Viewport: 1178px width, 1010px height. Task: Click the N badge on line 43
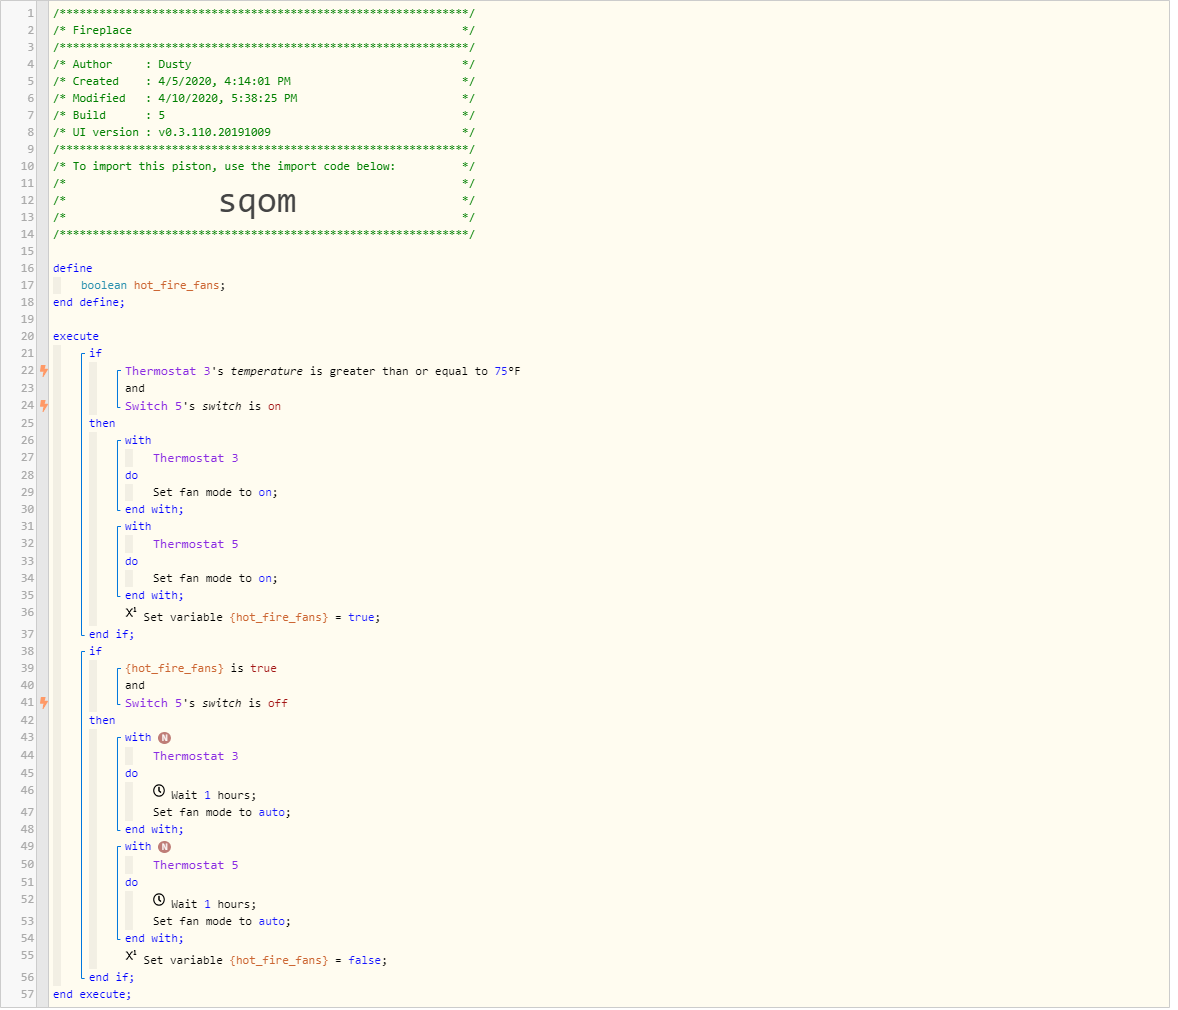165,738
